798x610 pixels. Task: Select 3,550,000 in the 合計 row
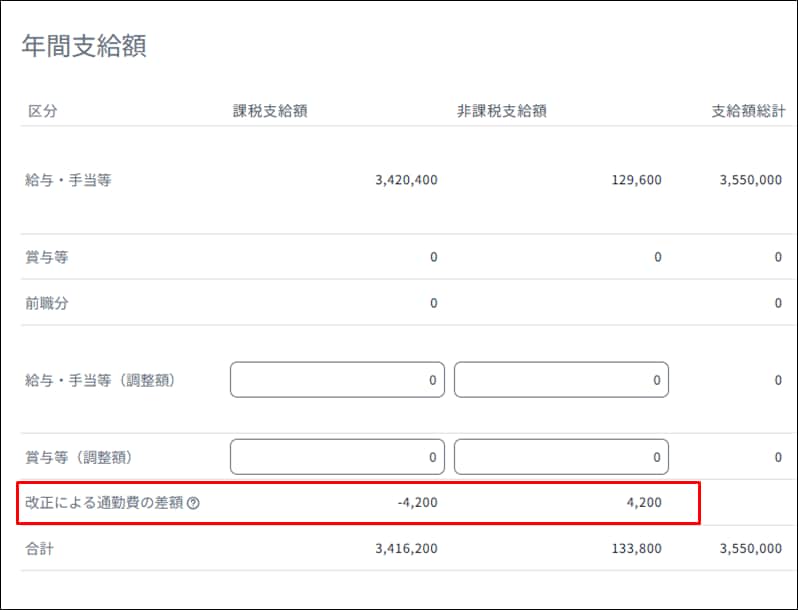[x=751, y=549]
